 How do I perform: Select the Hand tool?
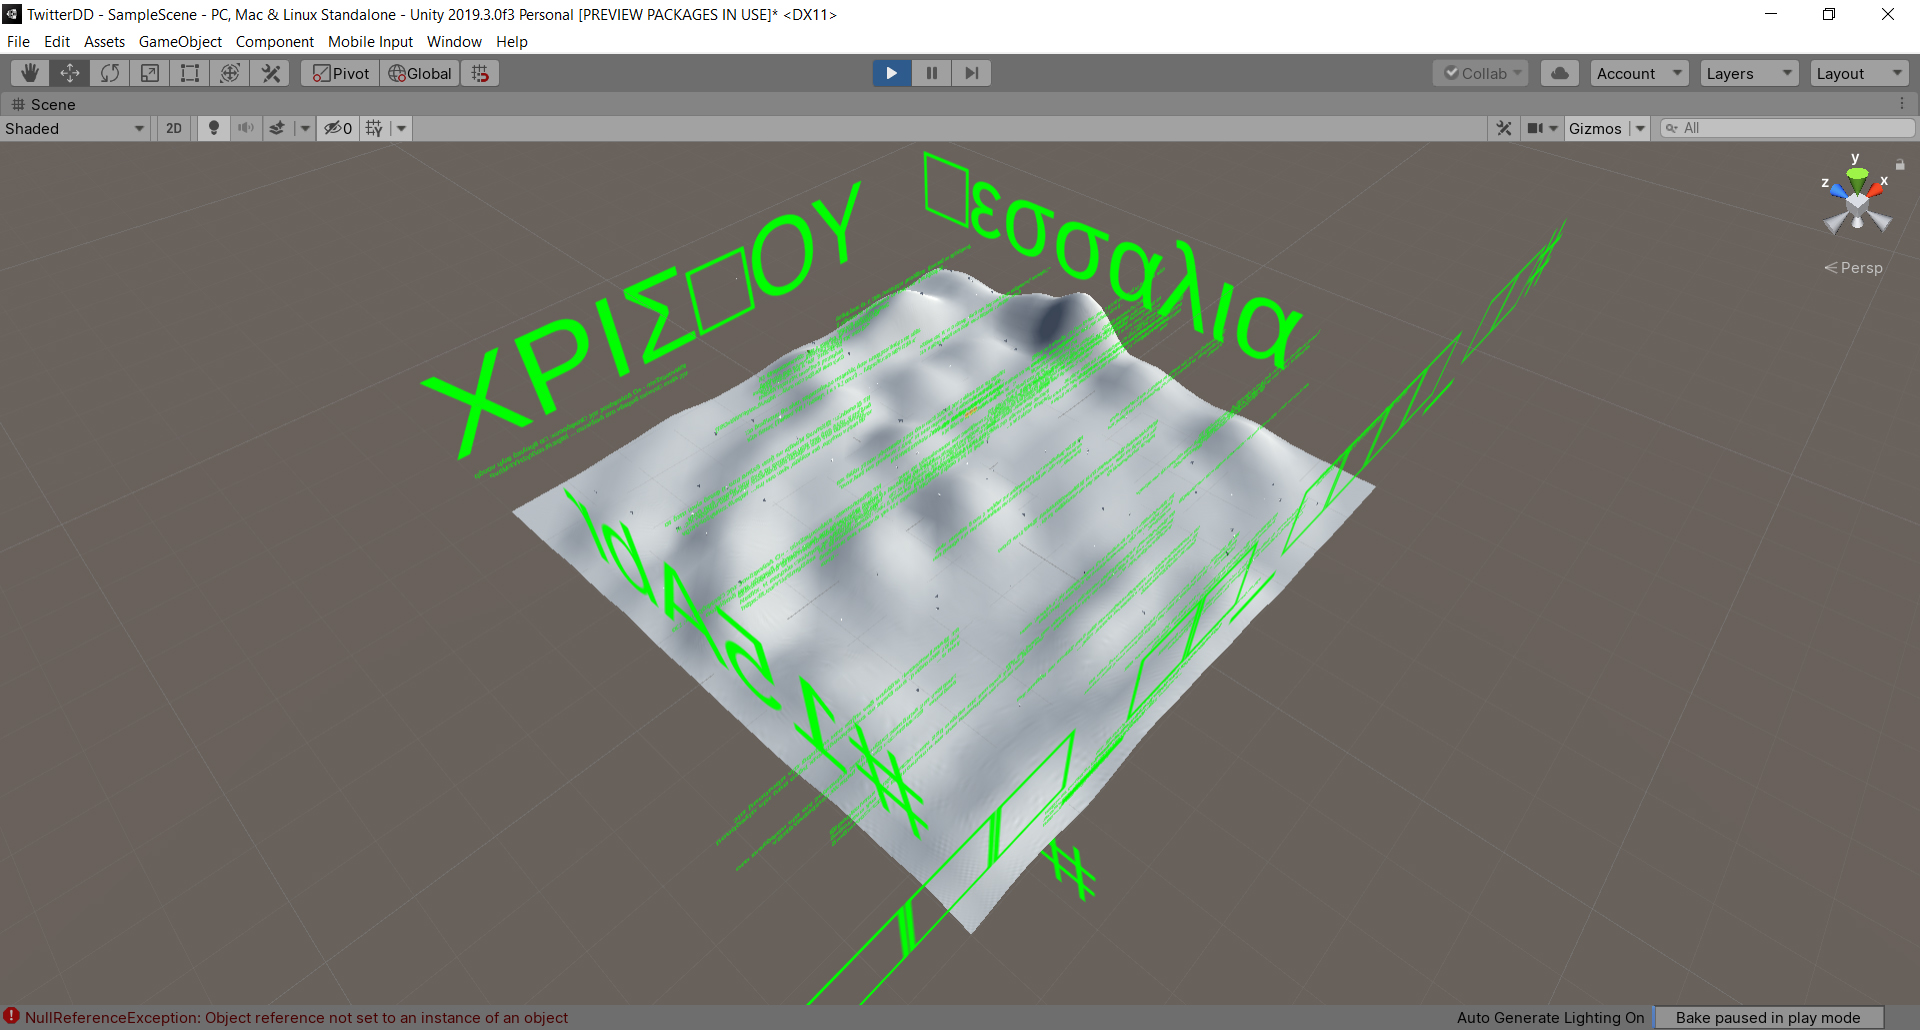tap(30, 73)
